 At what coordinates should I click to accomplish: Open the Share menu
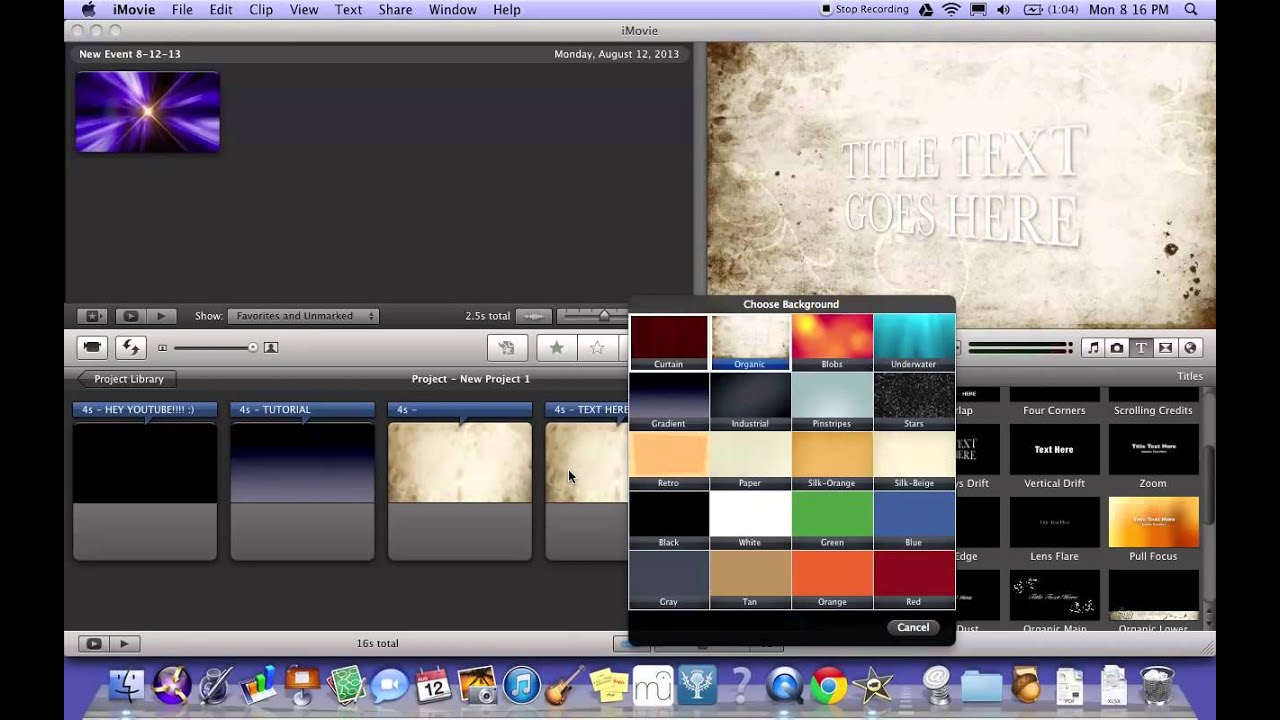click(395, 9)
